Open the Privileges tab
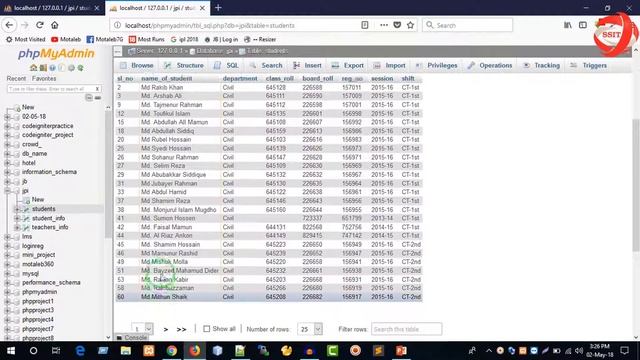 click(436, 65)
